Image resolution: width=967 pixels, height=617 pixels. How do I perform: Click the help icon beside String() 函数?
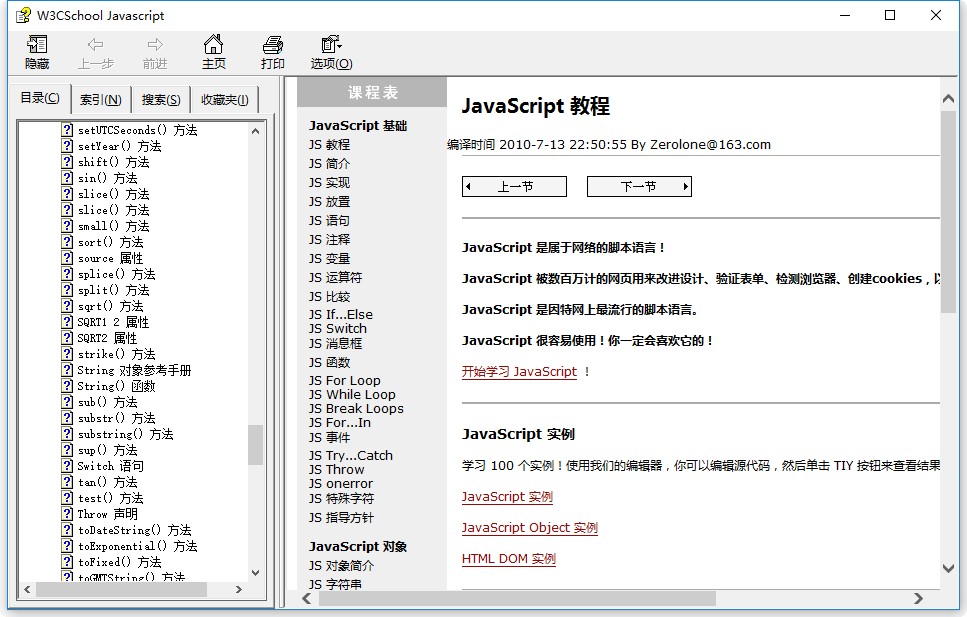click(x=67, y=386)
